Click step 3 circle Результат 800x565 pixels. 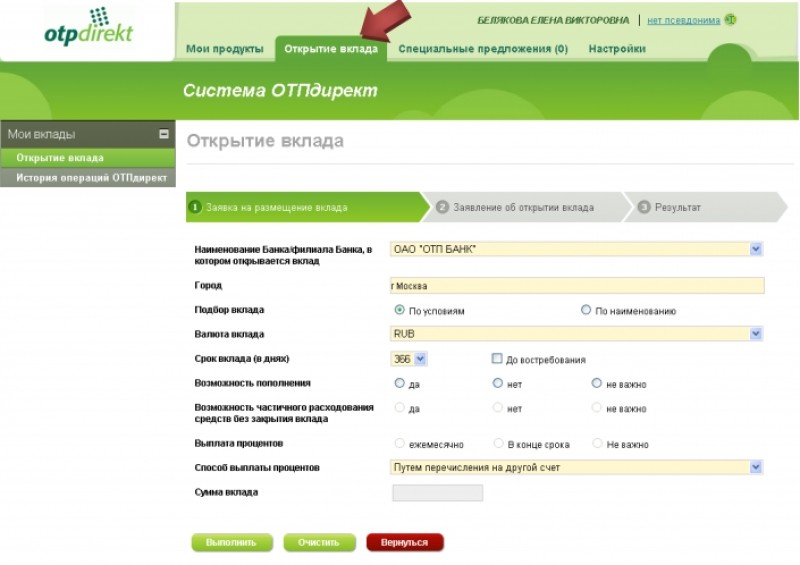[x=644, y=207]
